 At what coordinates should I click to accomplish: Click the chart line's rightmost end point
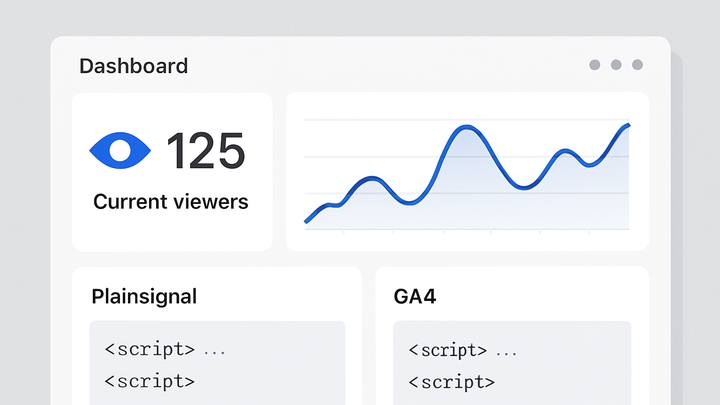pos(628,125)
